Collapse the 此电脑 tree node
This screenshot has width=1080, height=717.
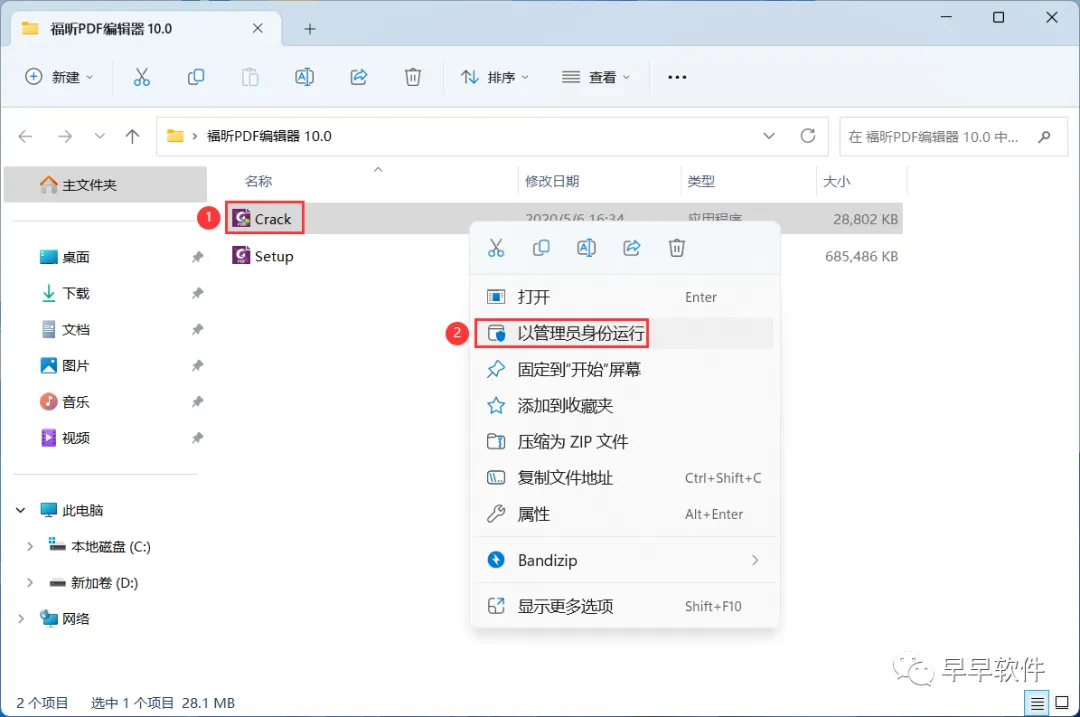pos(21,510)
